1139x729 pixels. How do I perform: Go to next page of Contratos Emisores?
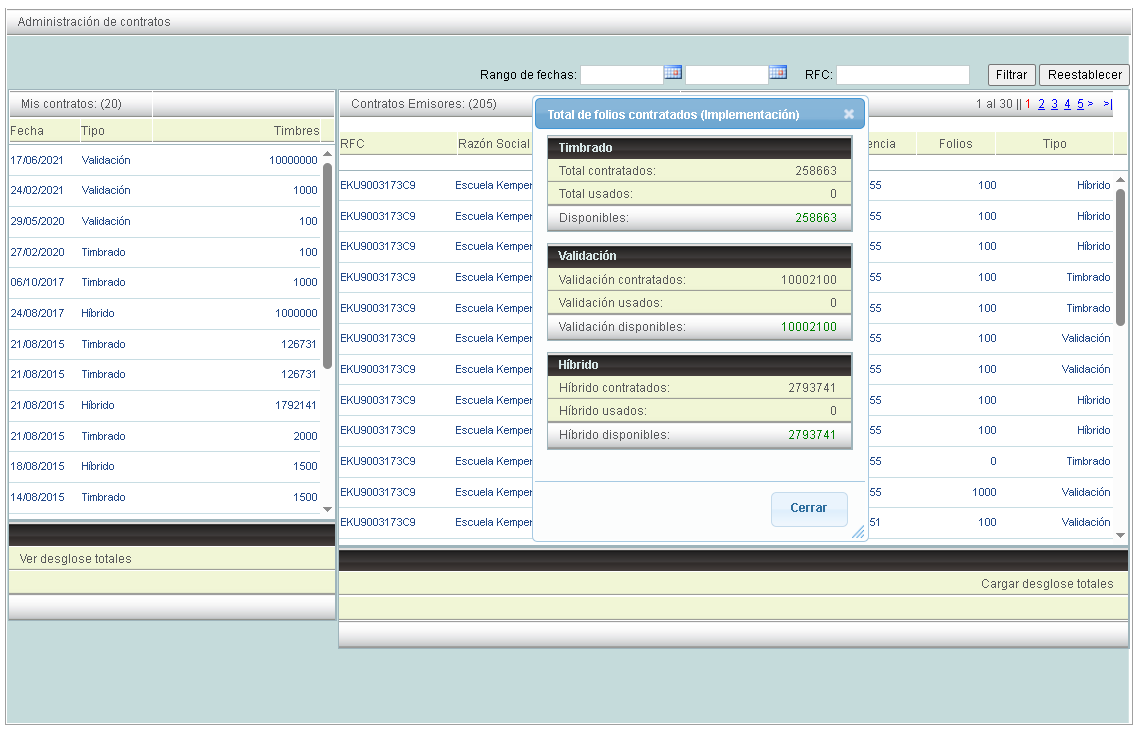[1091, 104]
